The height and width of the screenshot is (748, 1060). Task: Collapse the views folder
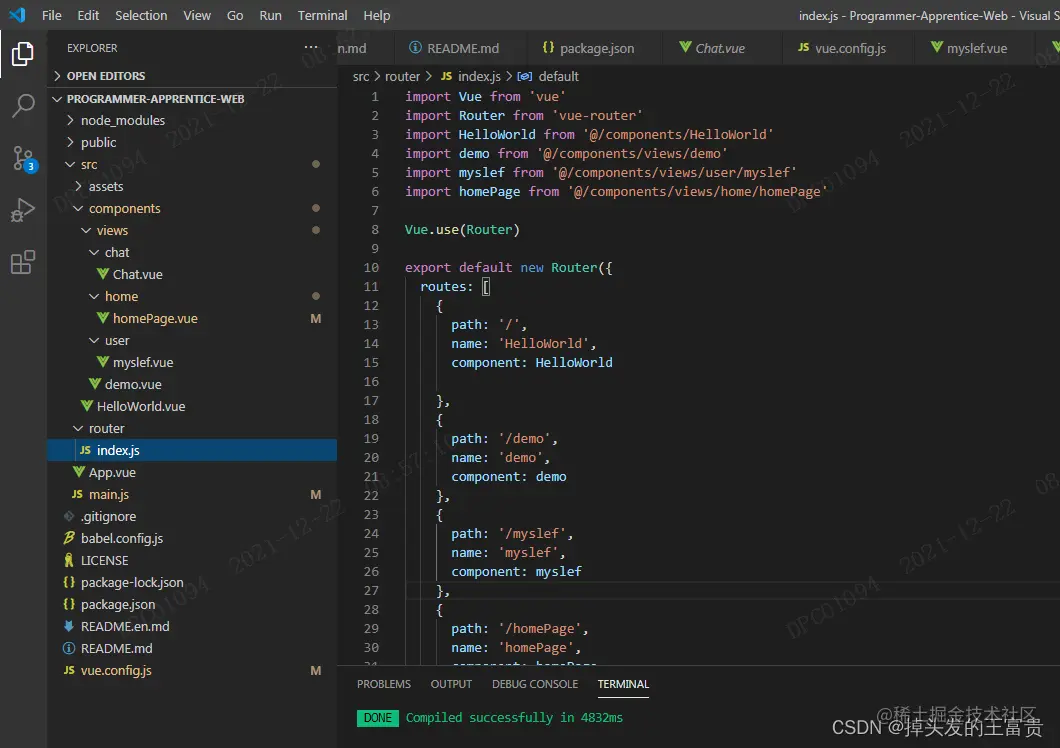[x=87, y=230]
